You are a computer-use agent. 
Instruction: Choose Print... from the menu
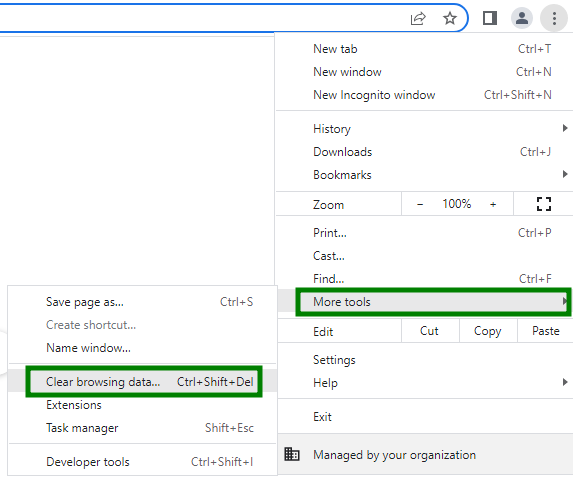pos(424,233)
